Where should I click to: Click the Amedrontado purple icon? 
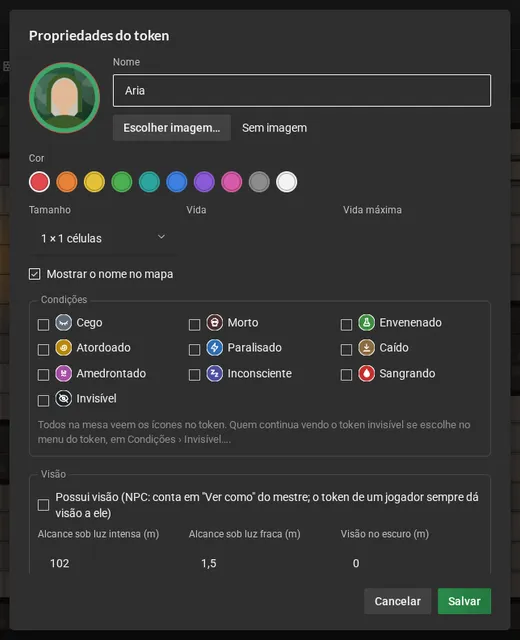(x=63, y=373)
